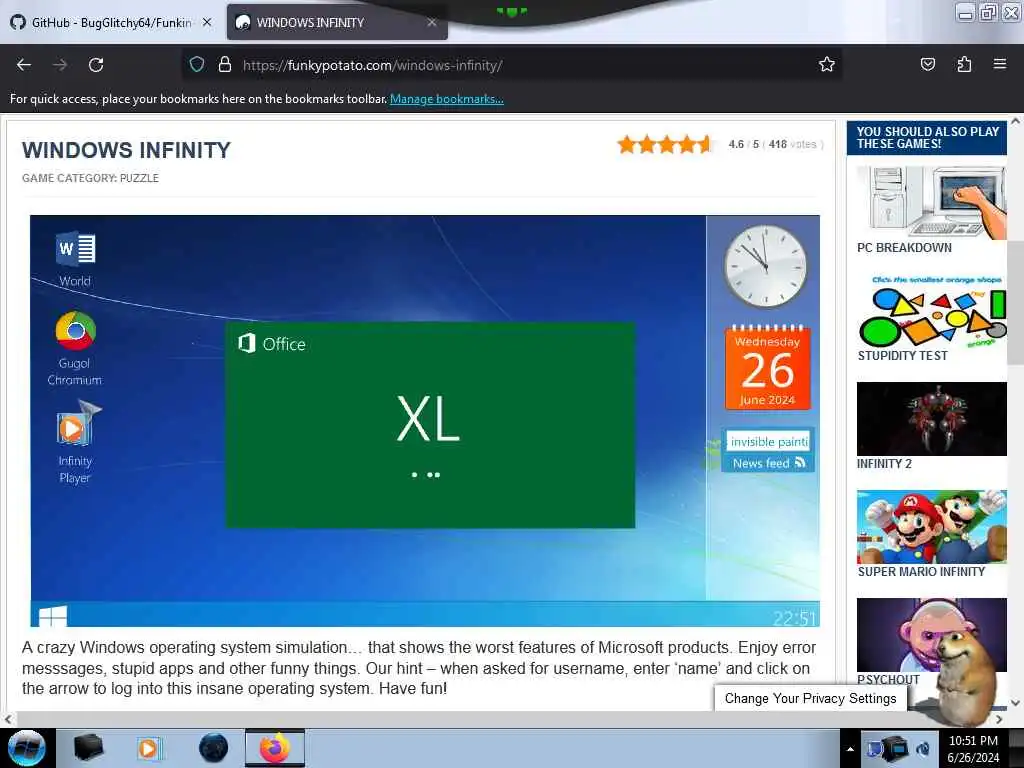Viewport: 1024px width, 768px height.
Task: Open the extensions puzzle-piece icon
Action: click(964, 64)
